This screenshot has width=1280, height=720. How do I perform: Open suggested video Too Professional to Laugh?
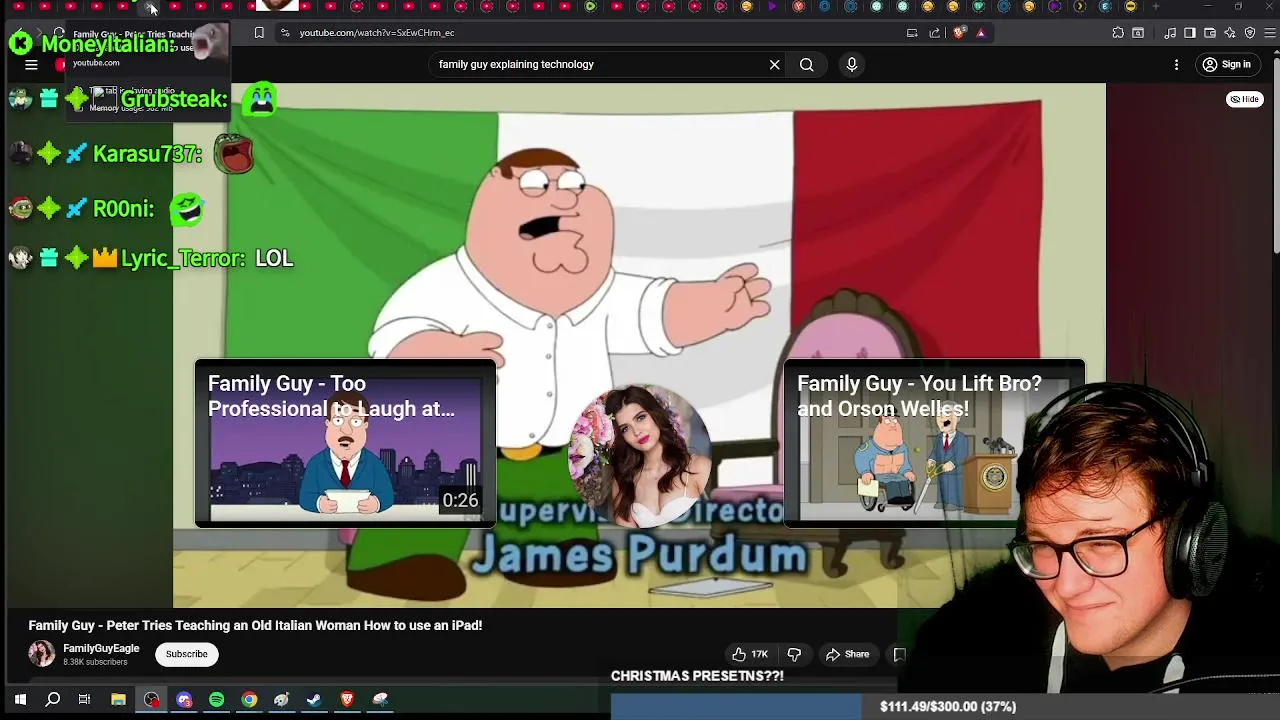[x=345, y=443]
